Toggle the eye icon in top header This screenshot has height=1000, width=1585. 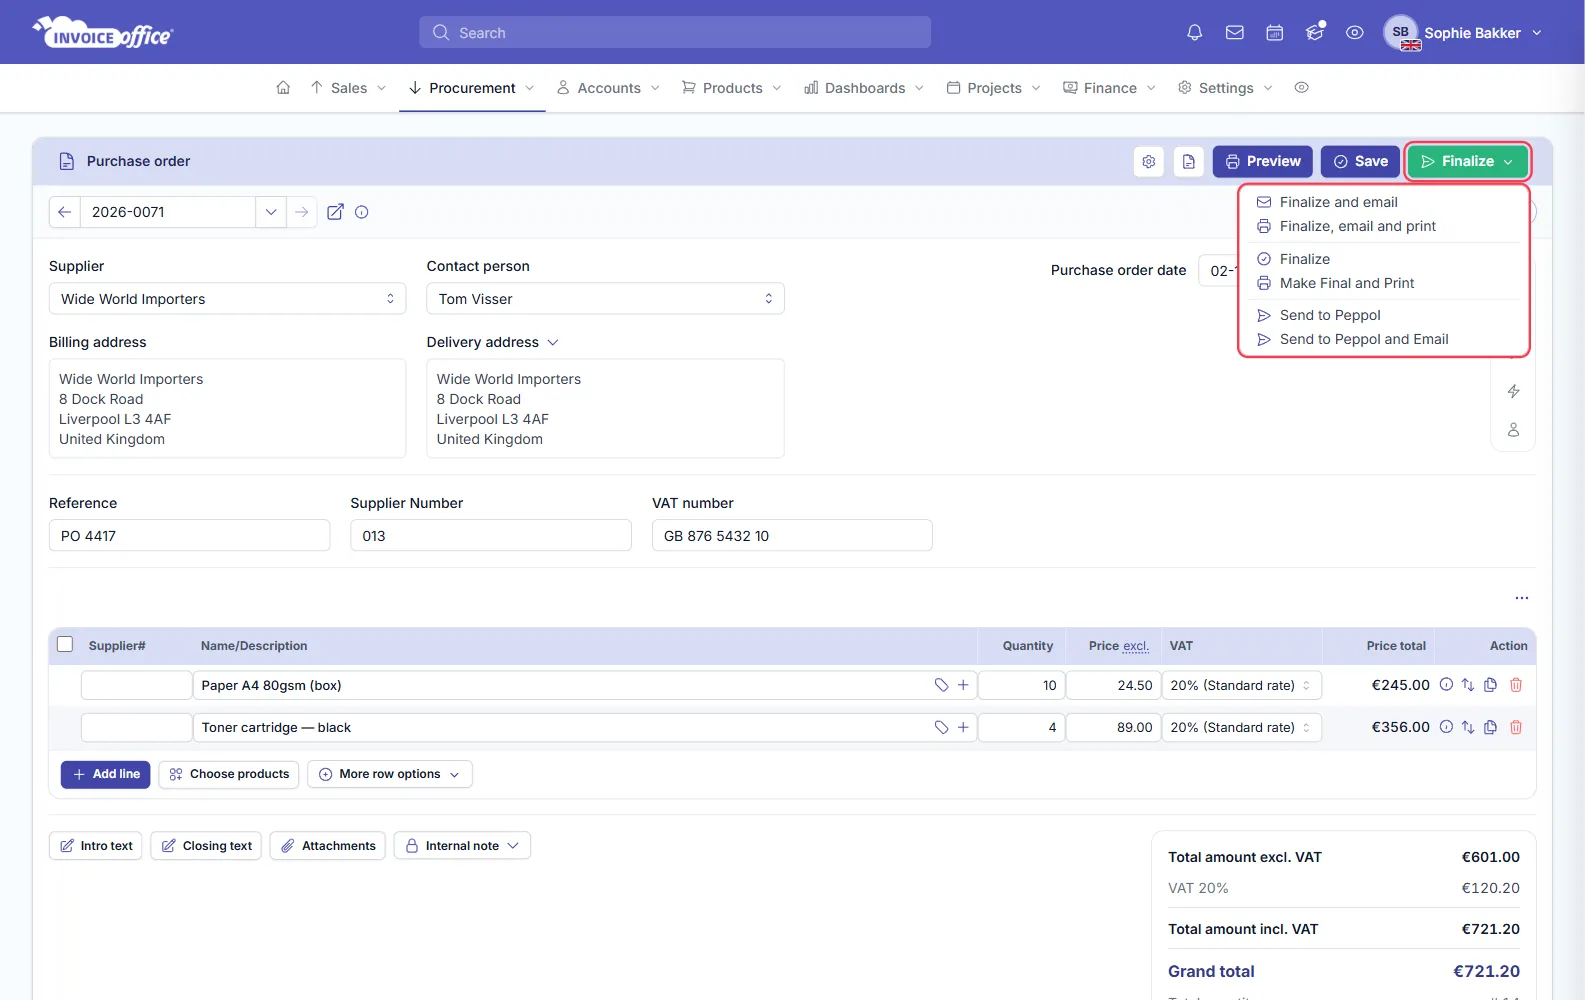pyautogui.click(x=1354, y=33)
